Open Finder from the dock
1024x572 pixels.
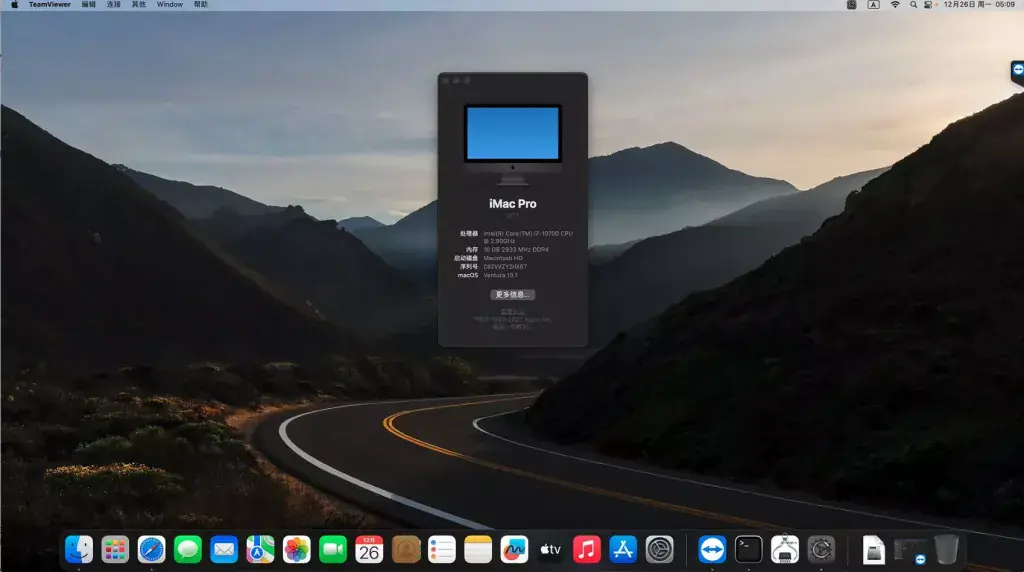coord(79,549)
